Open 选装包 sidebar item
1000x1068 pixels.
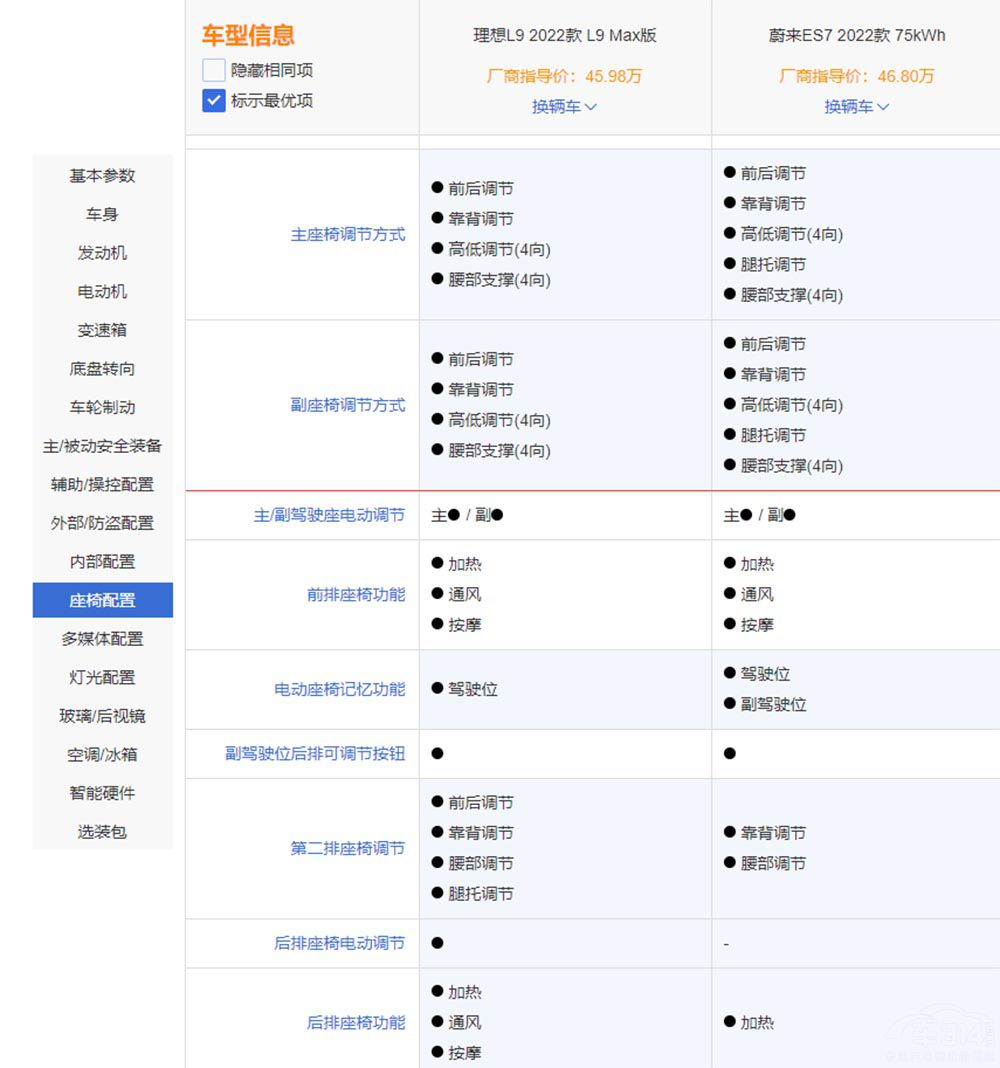(102, 831)
